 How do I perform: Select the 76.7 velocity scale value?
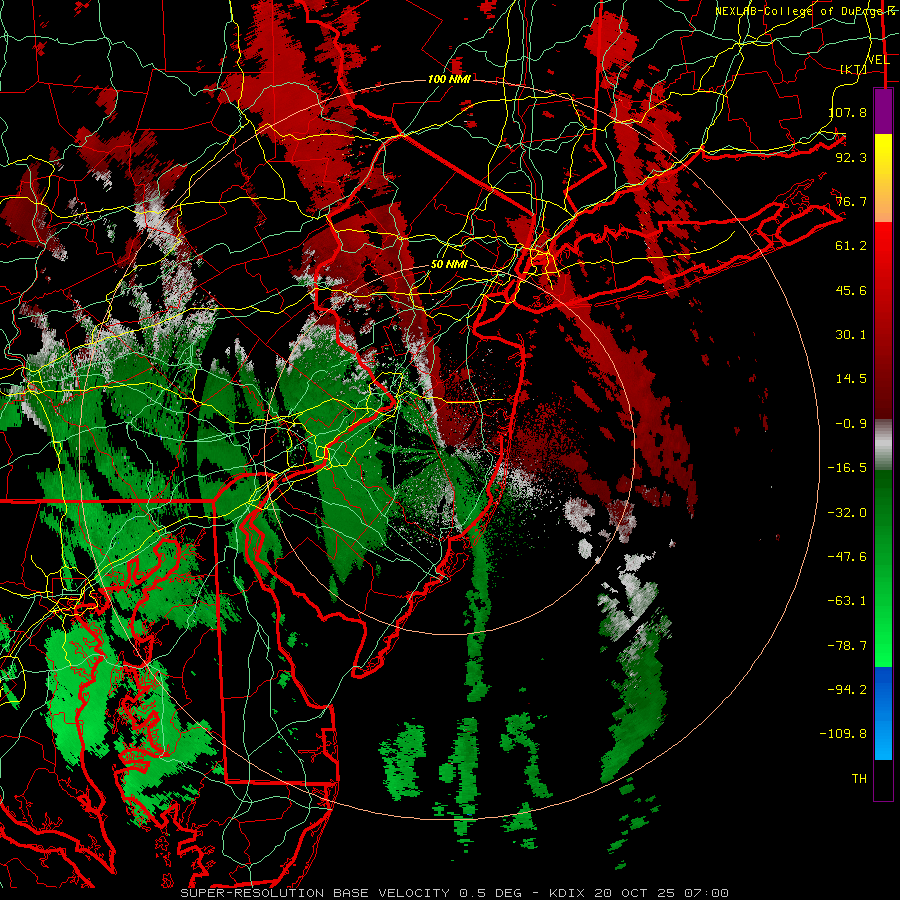coord(851,201)
